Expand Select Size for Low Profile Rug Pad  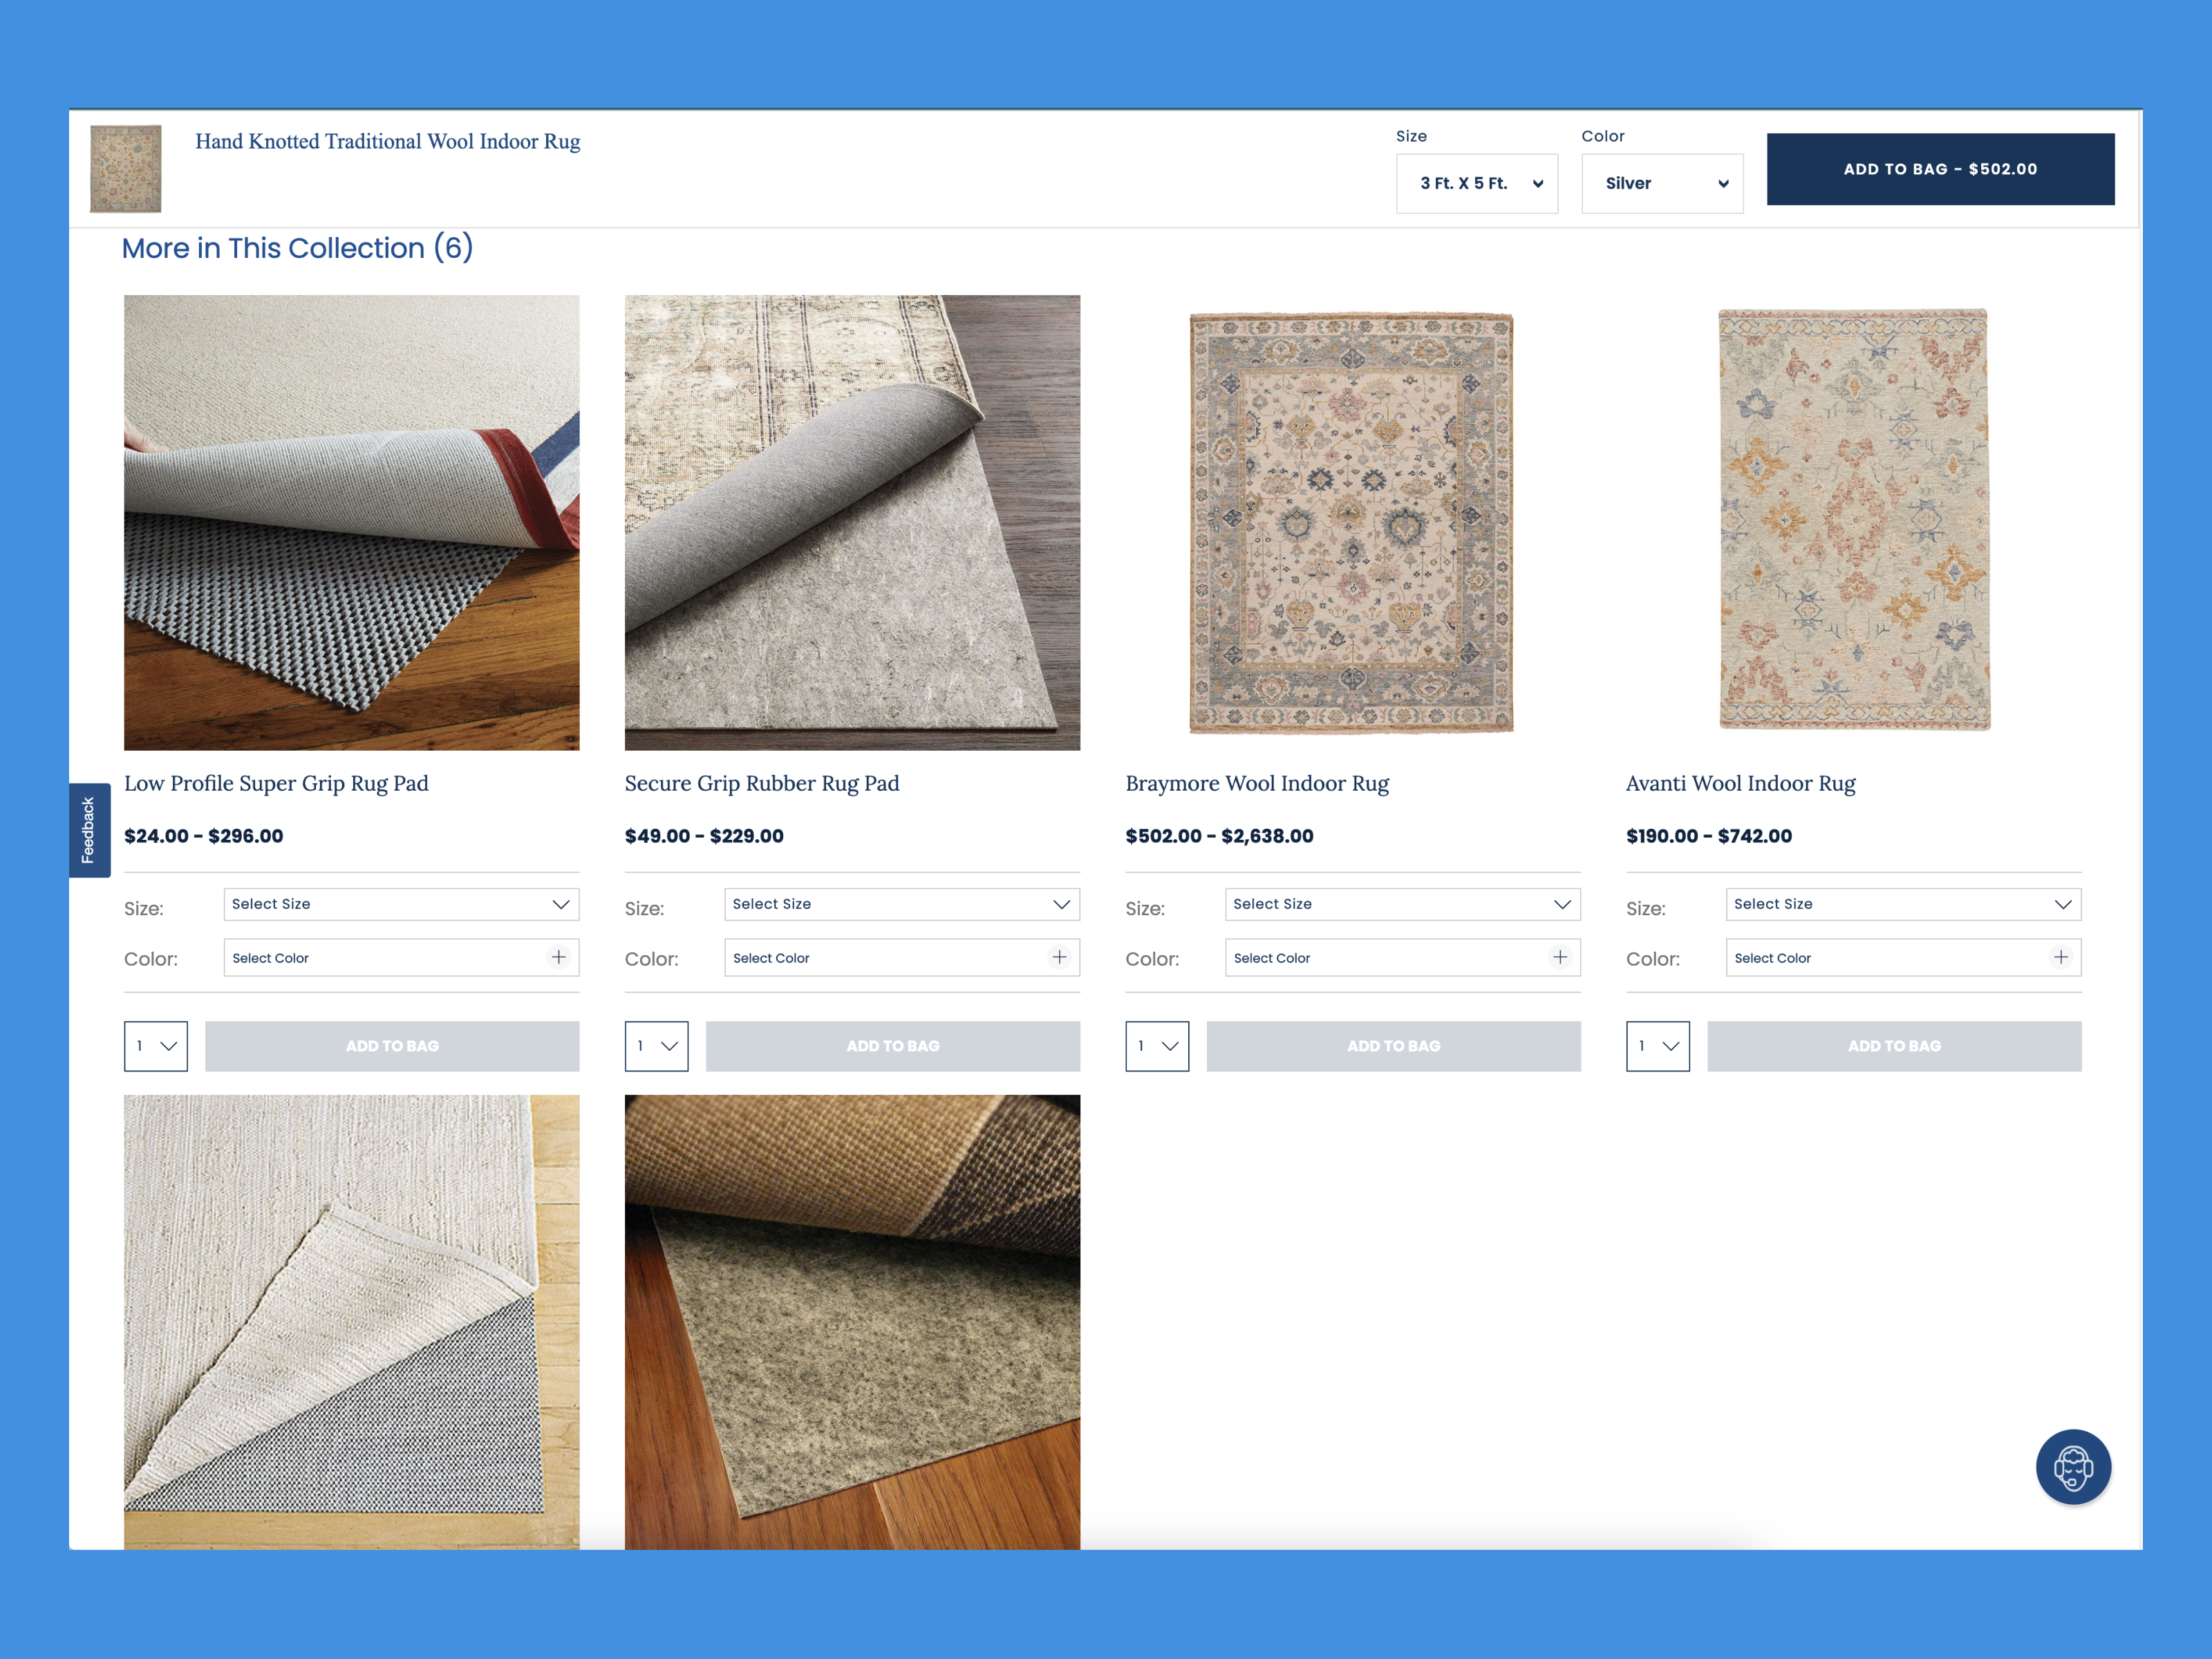[401, 904]
